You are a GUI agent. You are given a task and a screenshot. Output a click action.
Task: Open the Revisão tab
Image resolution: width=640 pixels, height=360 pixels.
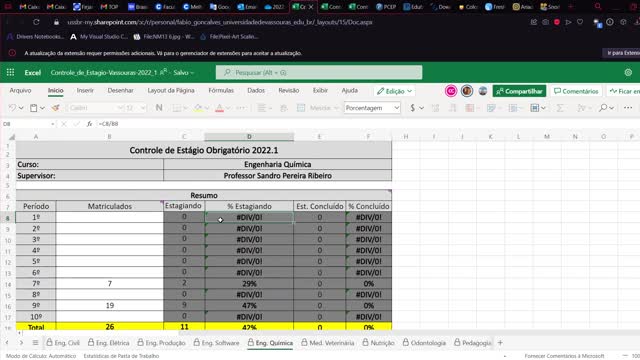tap(289, 90)
